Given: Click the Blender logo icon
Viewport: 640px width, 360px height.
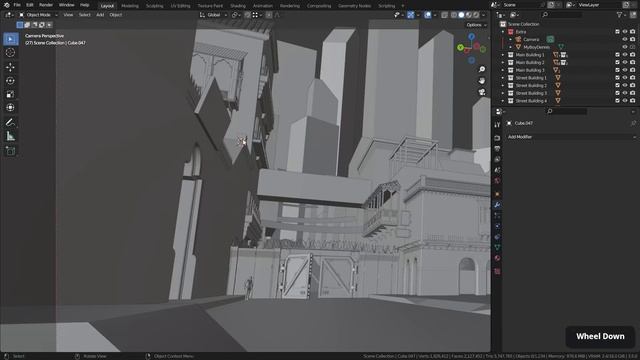Looking at the screenshot, I should 6,5.
